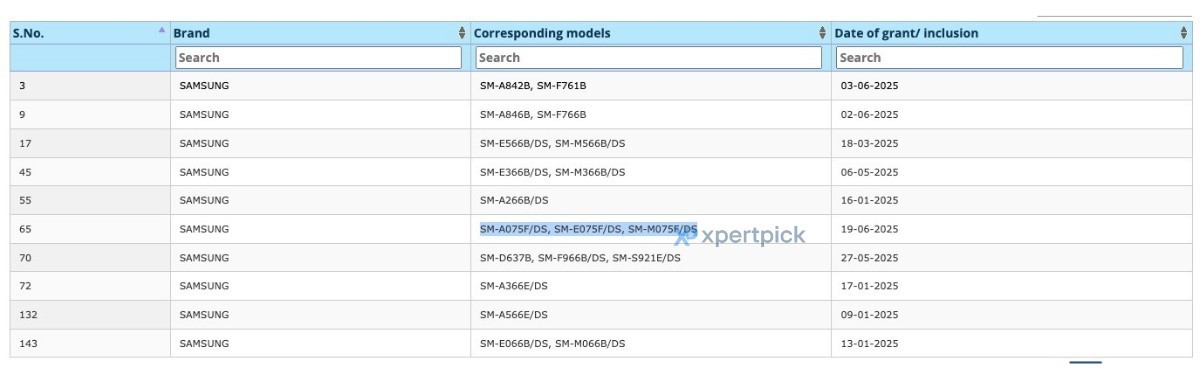Click SAMSUNG brand in row 143

204,343
